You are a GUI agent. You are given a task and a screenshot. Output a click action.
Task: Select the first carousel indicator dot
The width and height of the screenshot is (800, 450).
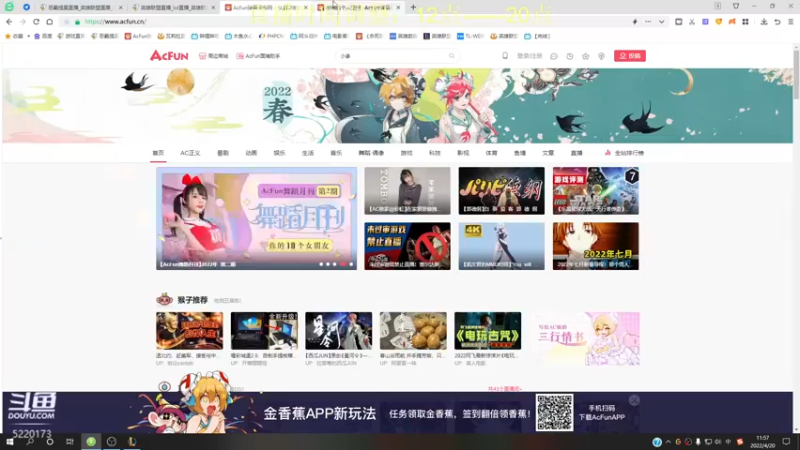click(x=321, y=264)
